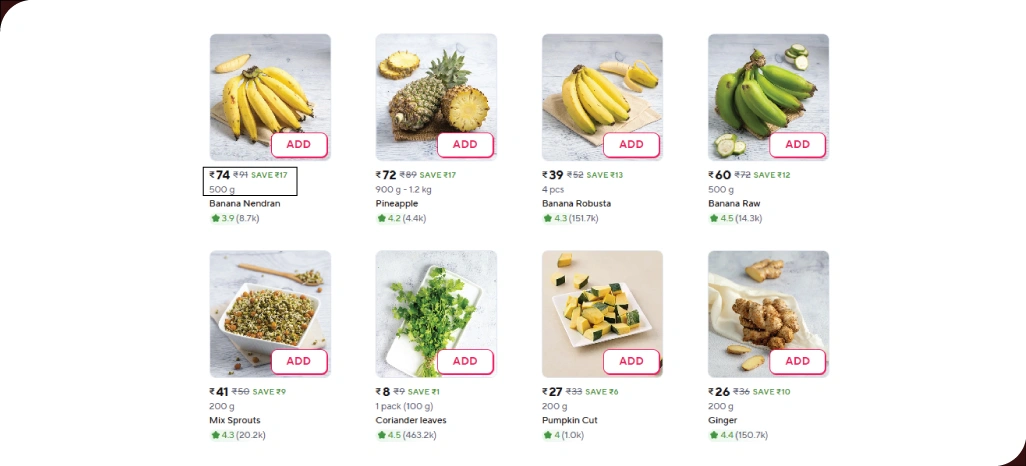Viewport: 1026px width, 466px height.
Task: Add Ginger to cart
Action: coord(797,361)
